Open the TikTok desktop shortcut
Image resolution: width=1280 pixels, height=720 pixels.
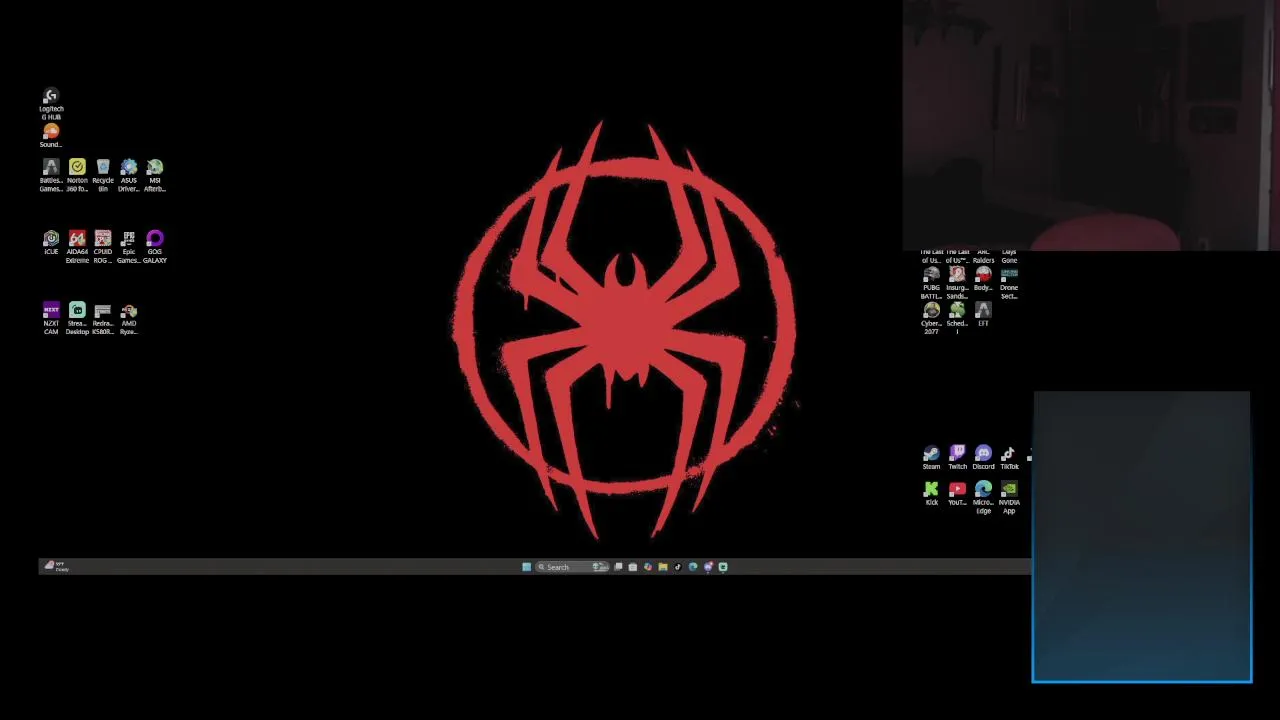[x=1010, y=458]
